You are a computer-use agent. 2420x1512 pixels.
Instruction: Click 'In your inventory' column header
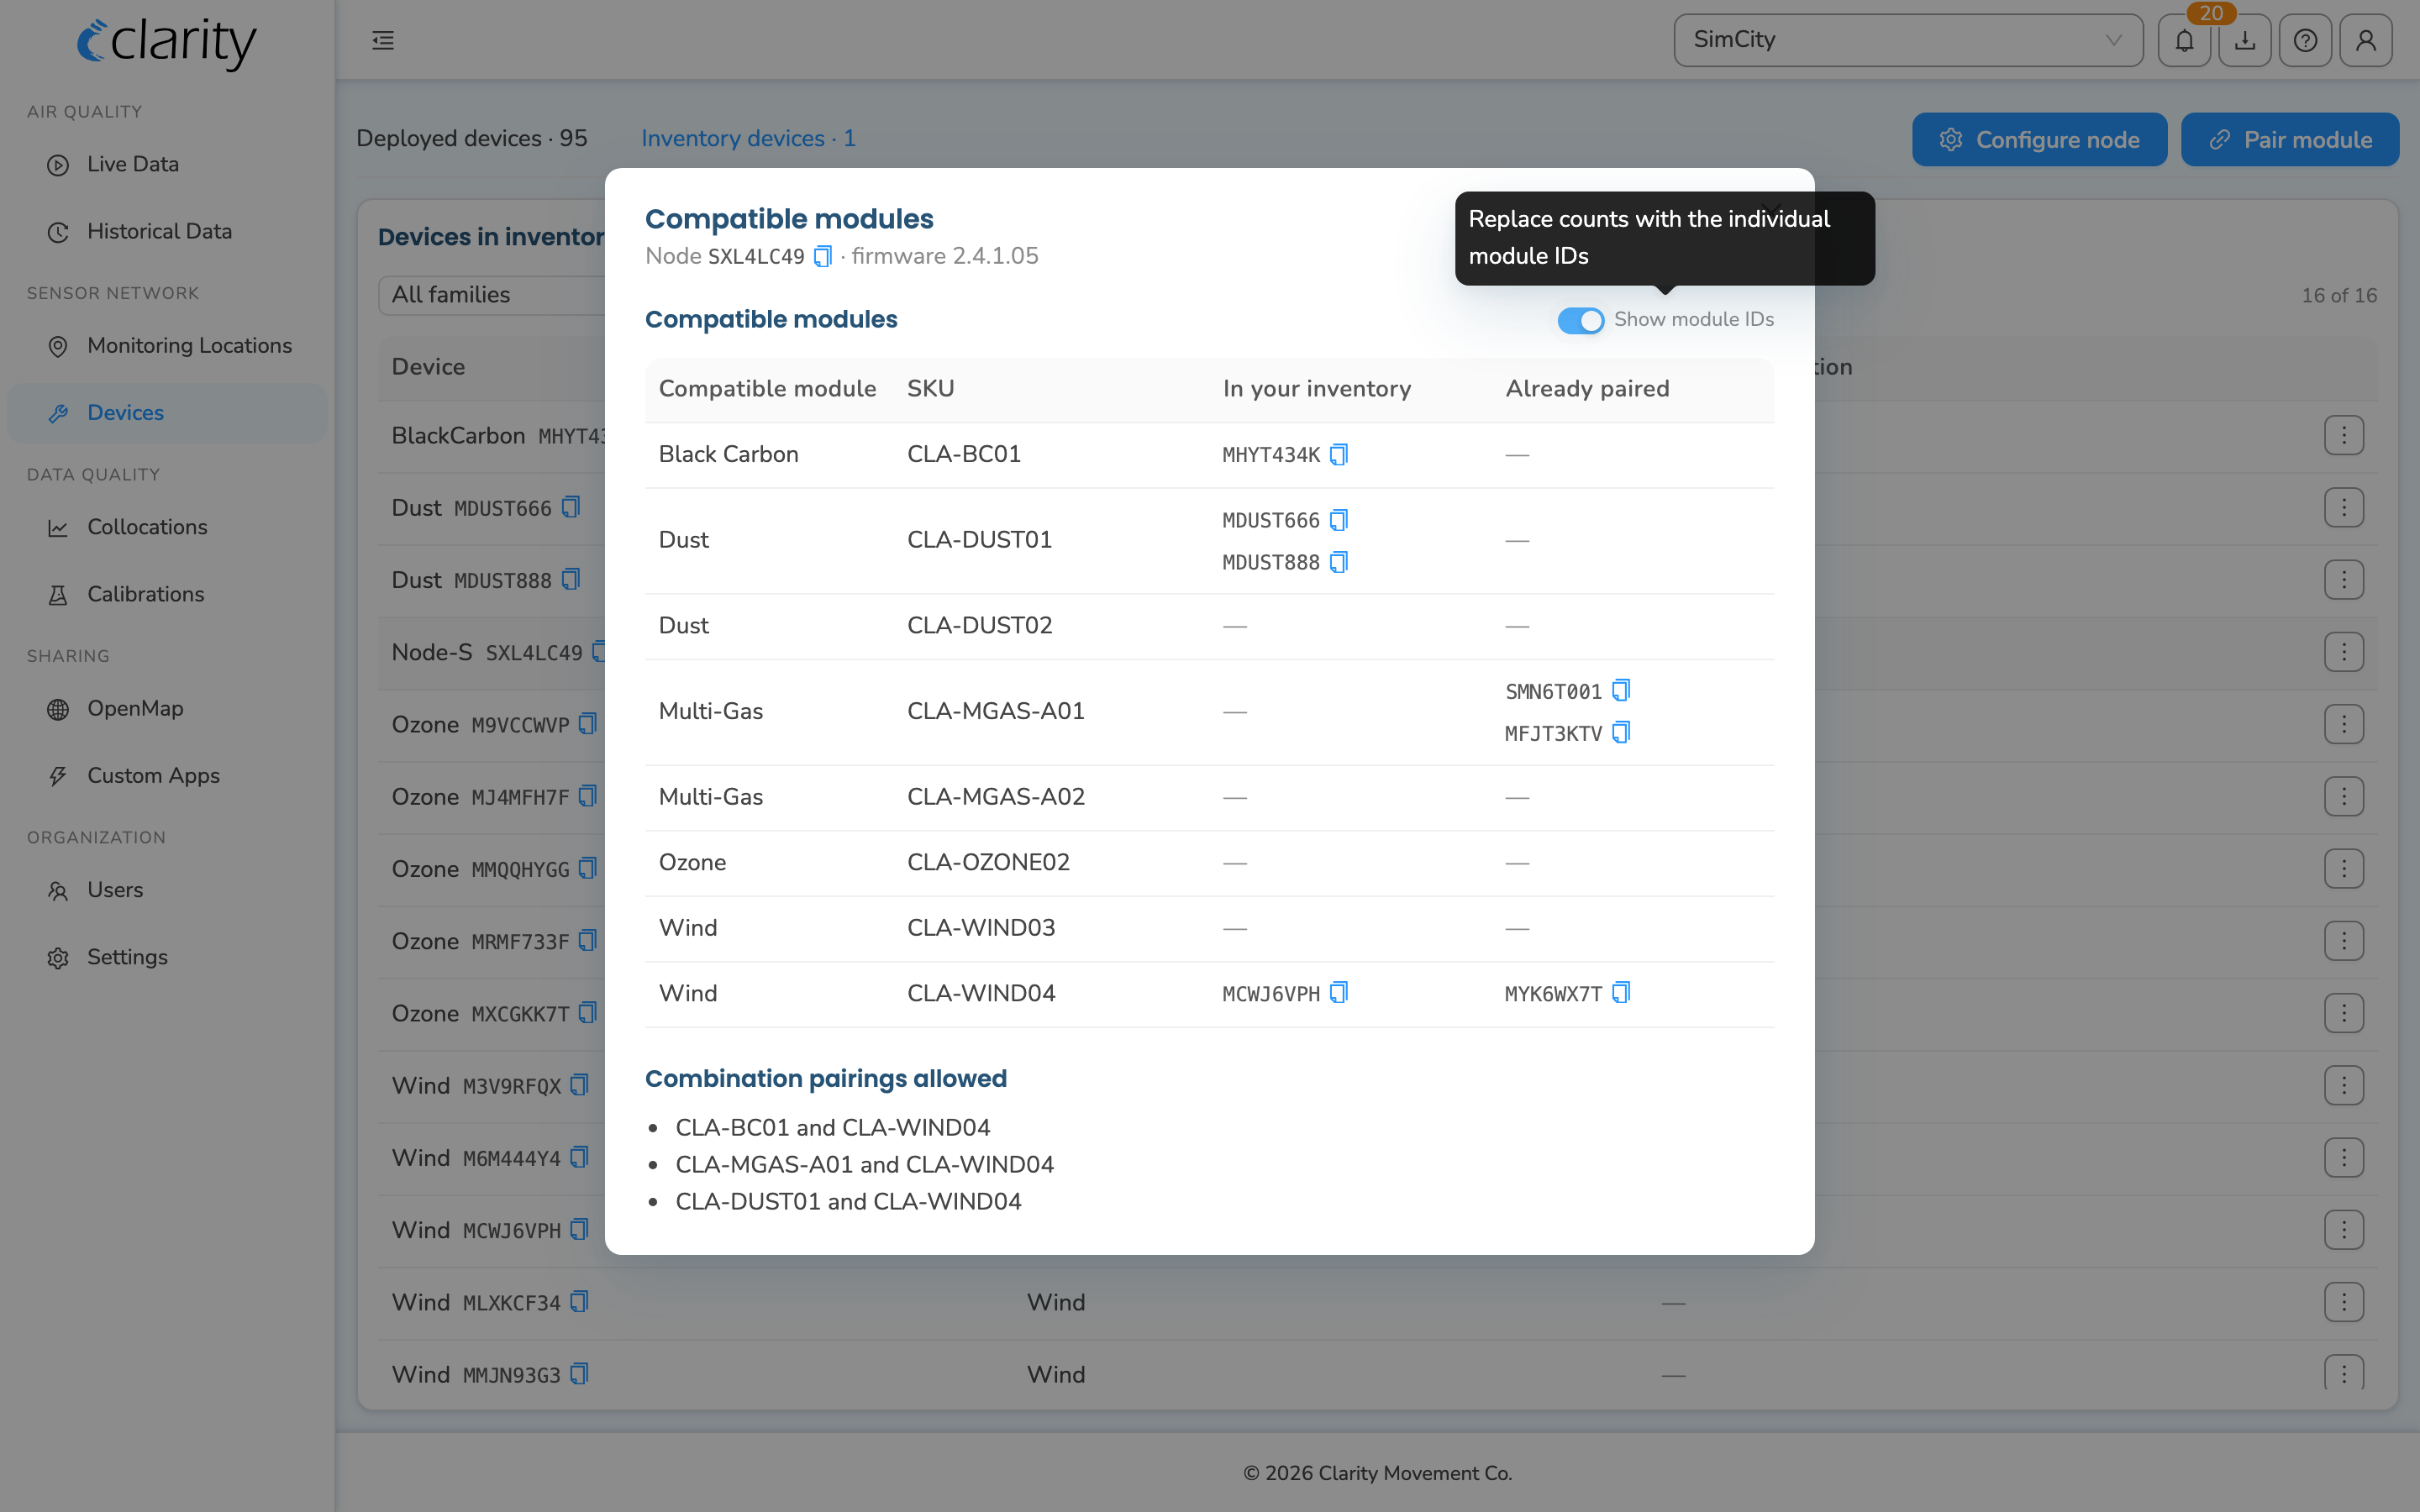click(1316, 389)
